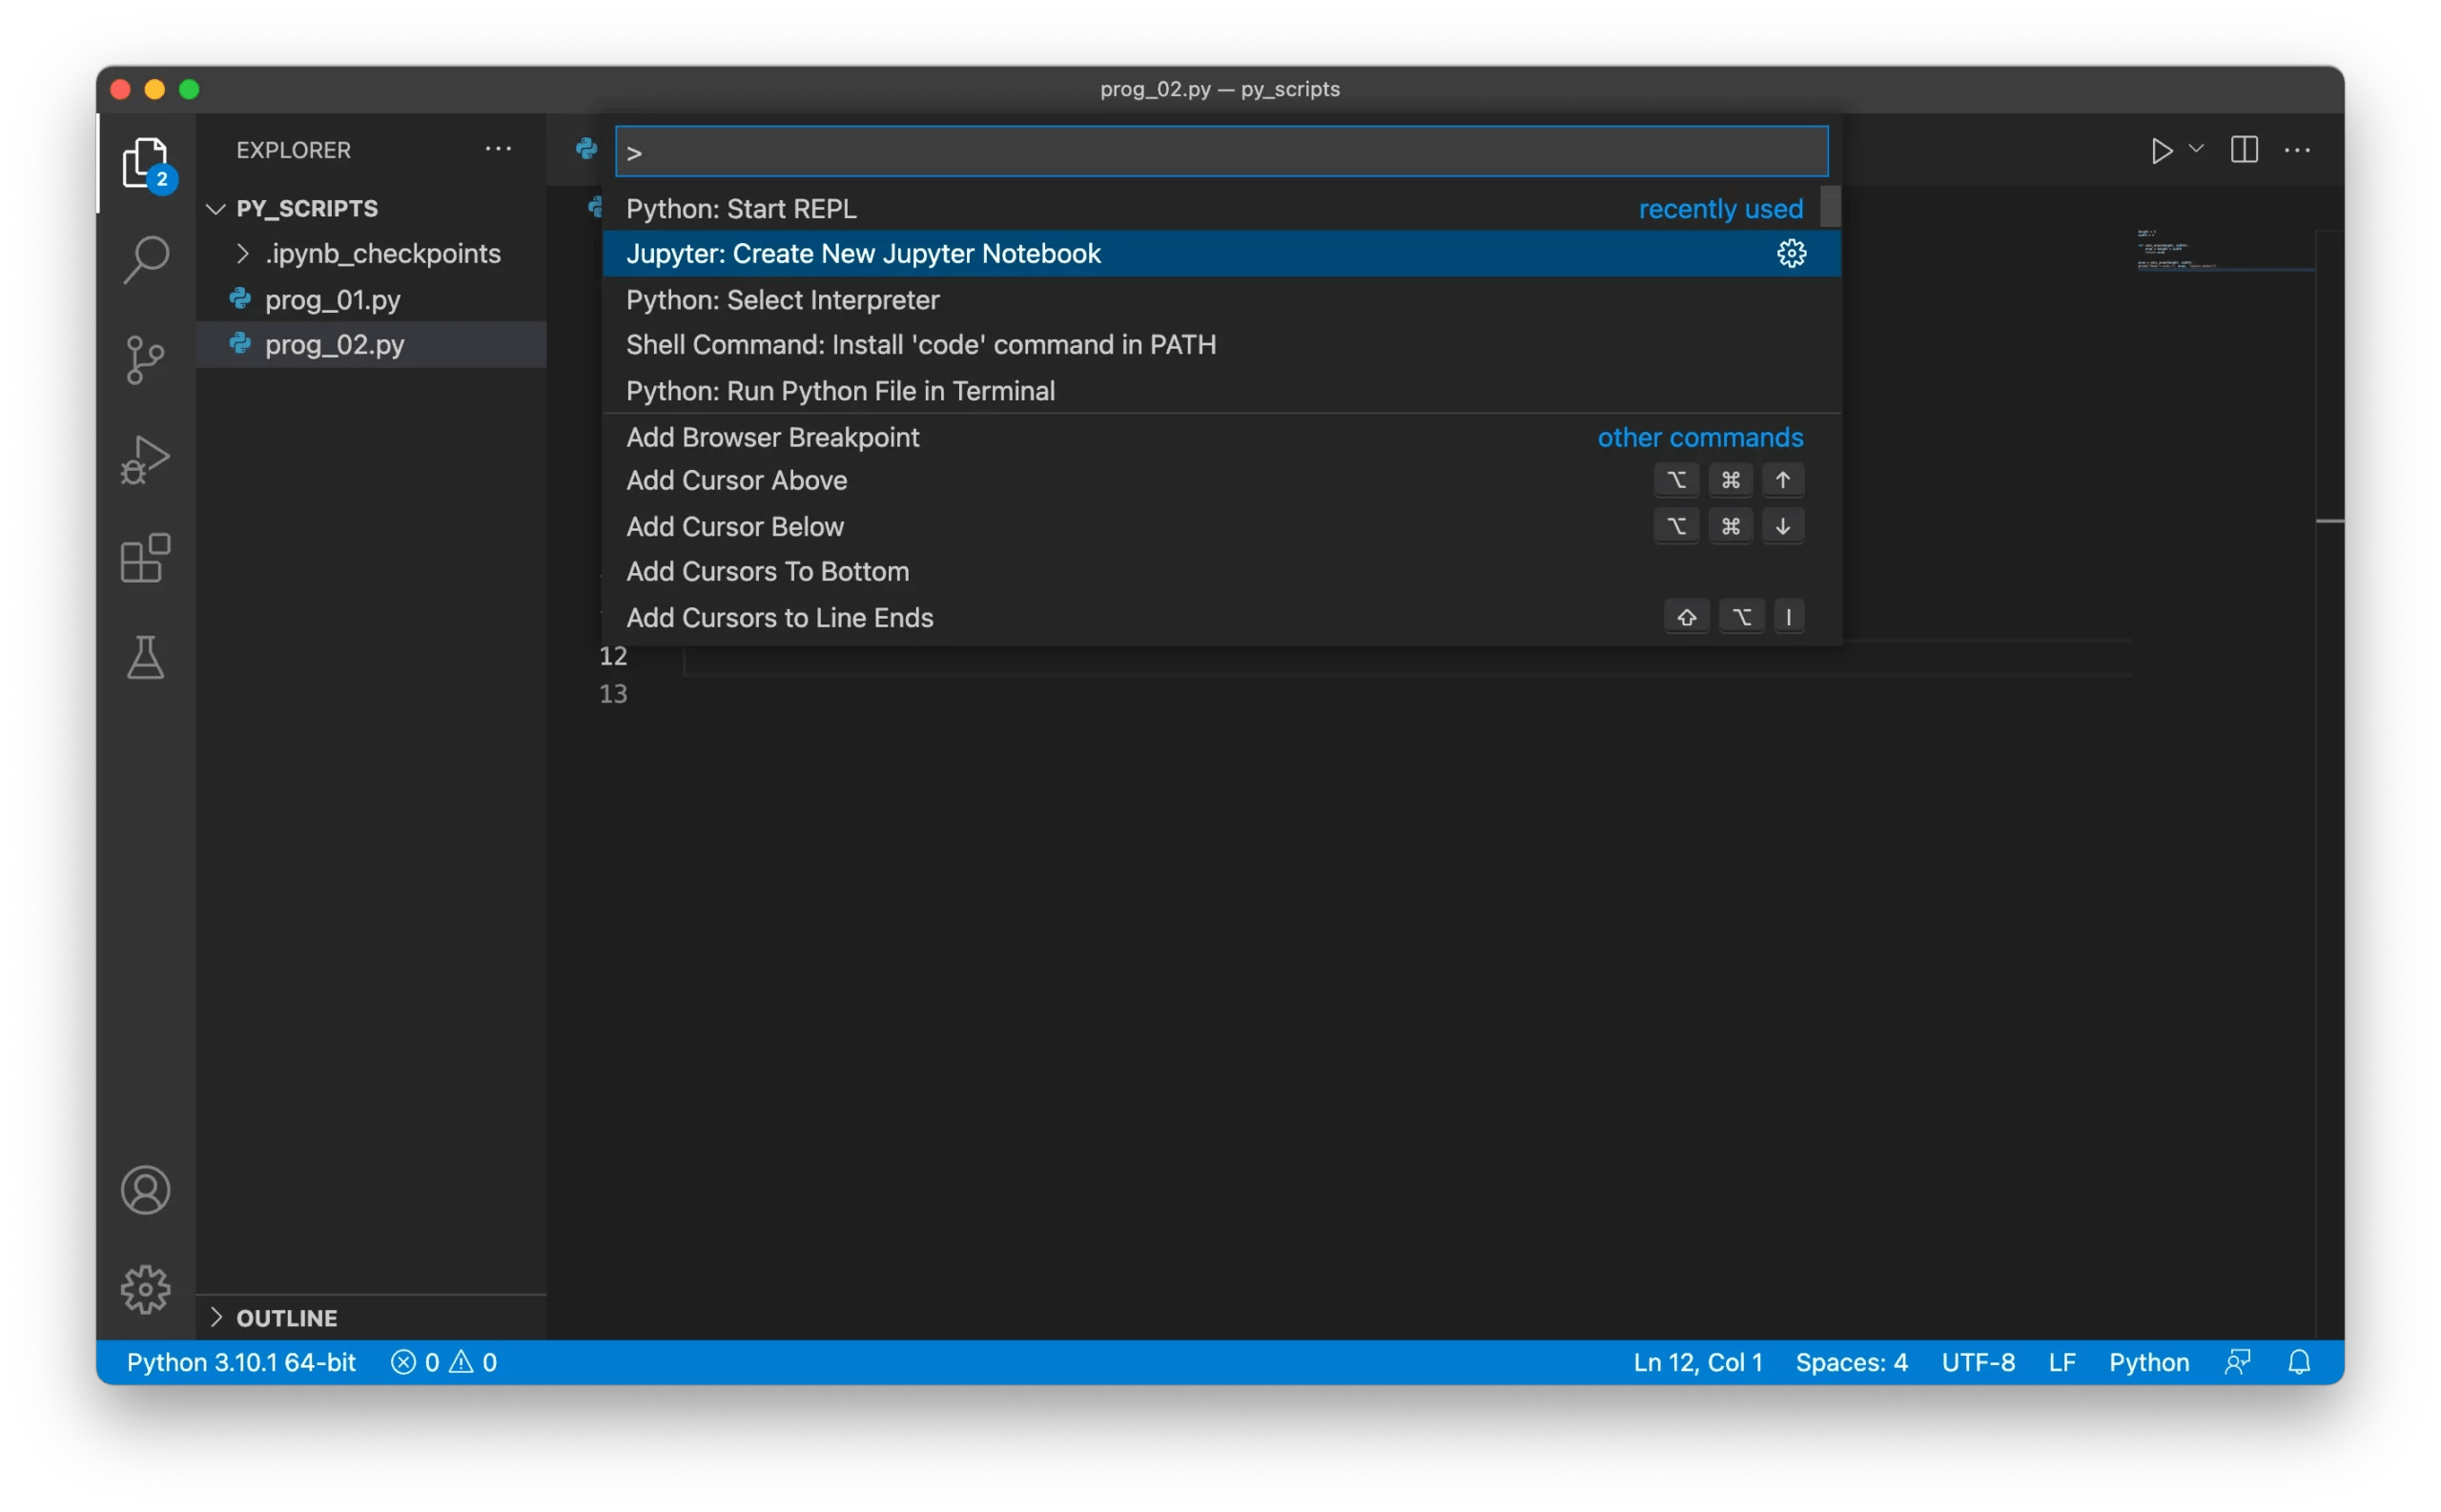The height and width of the screenshot is (1512, 2441).
Task: Toggle the split editor layout
Action: [x=2243, y=150]
